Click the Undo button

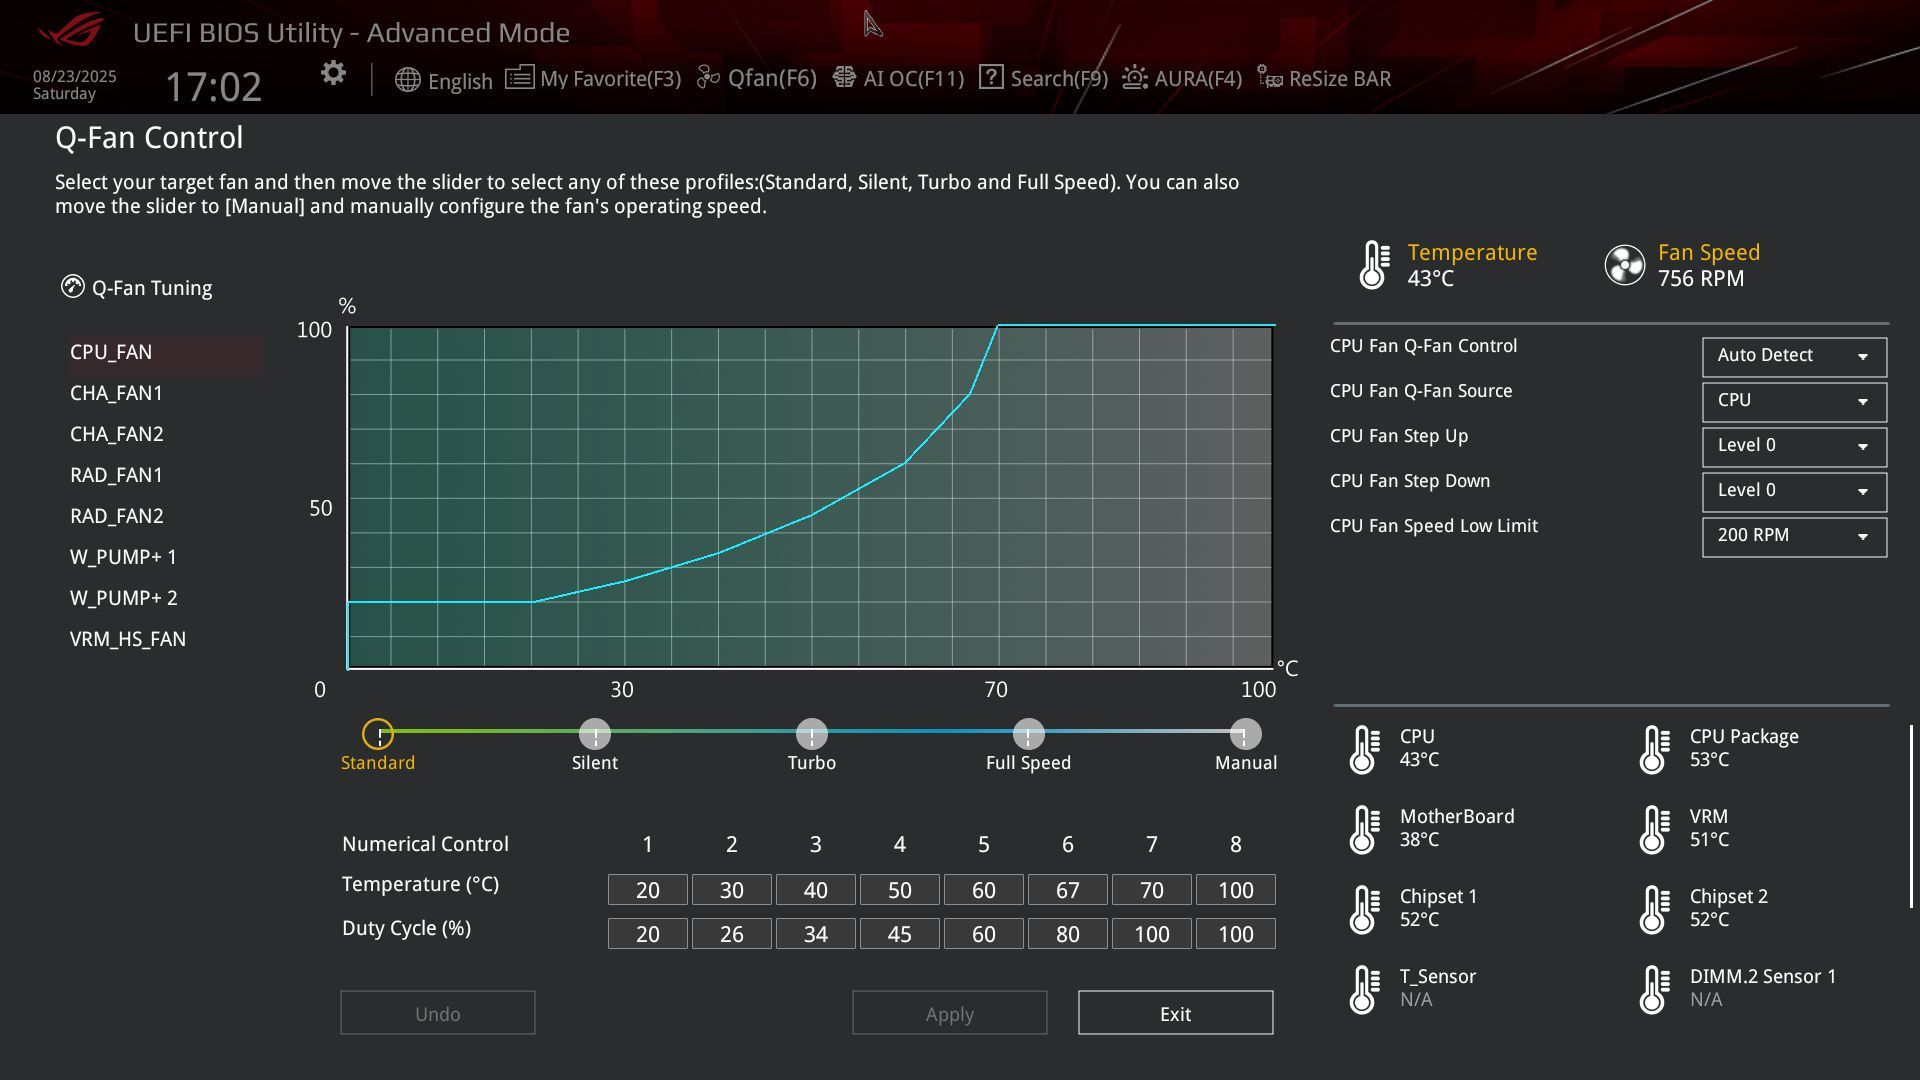click(437, 1013)
